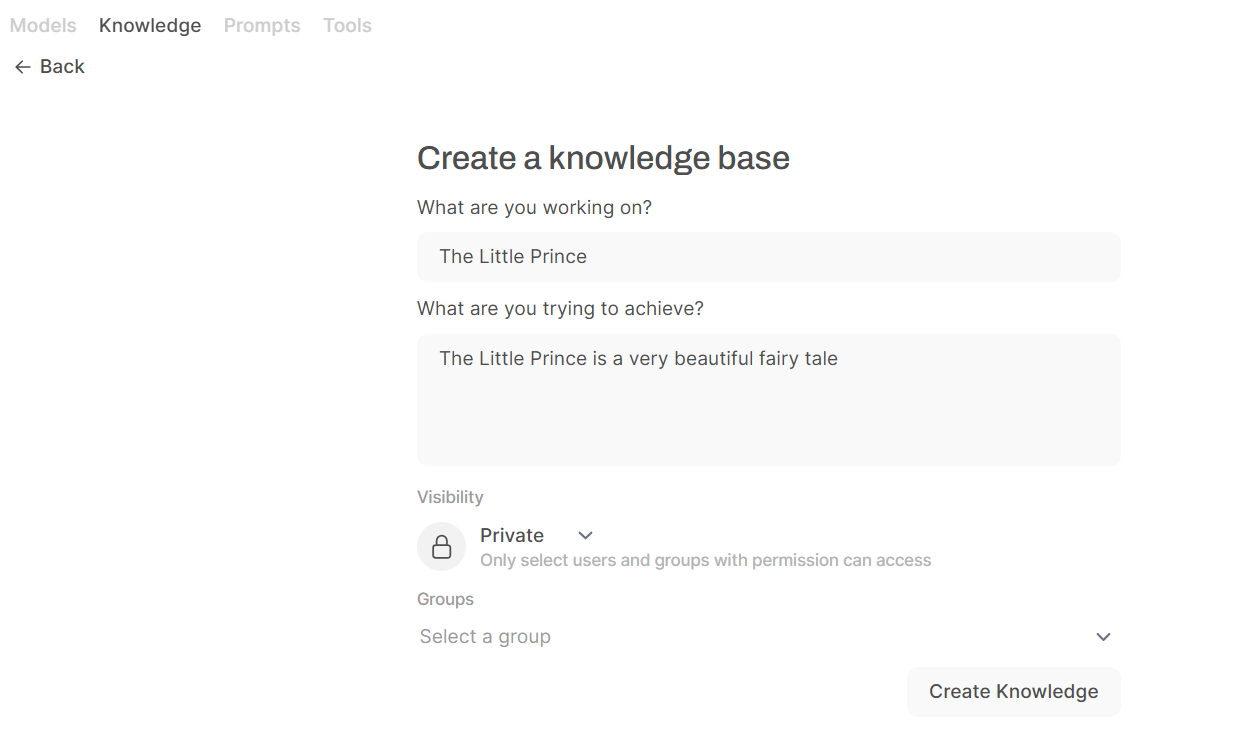This screenshot has width=1249, height=756.
Task: Click into the description textarea about fairy tale
Action: [x=768, y=400]
